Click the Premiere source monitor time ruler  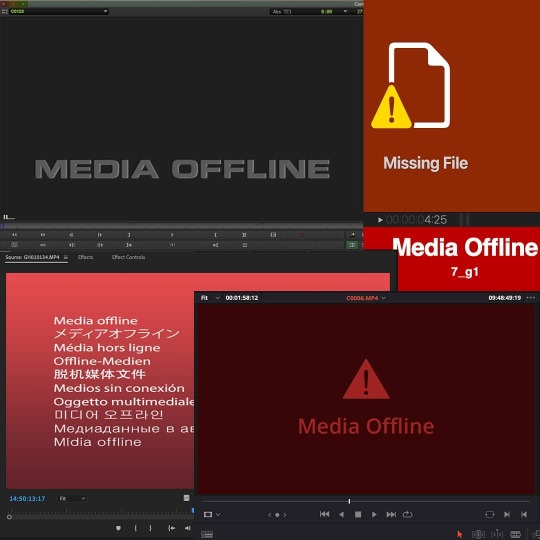pyautogui.click(x=100, y=512)
